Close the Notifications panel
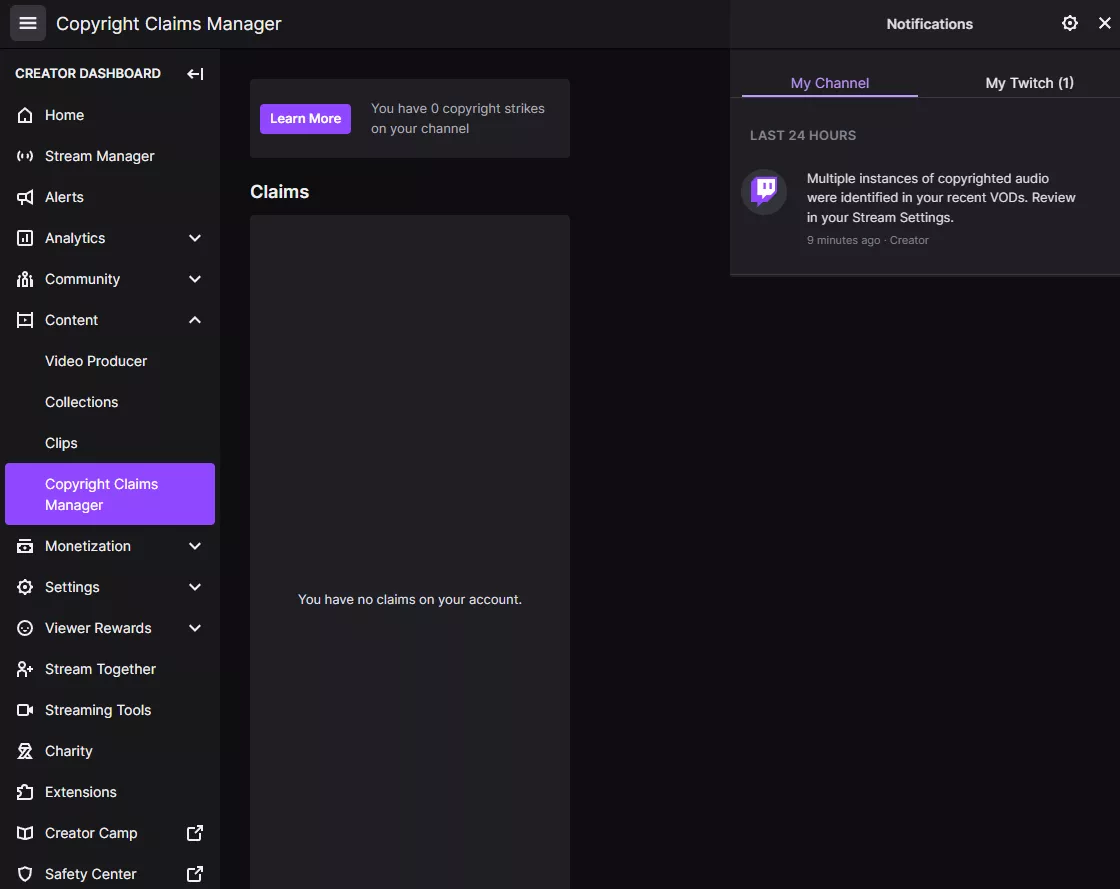Image resolution: width=1120 pixels, height=889 pixels. point(1104,23)
